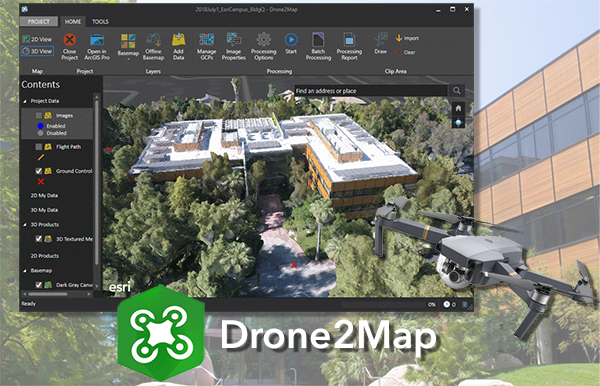
Task: Open Processing Options gear
Action: point(263,40)
